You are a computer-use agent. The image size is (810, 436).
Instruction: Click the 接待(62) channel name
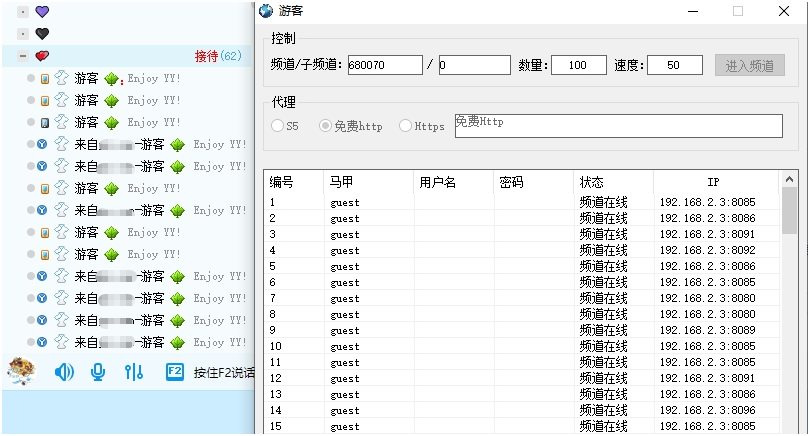coord(217,56)
